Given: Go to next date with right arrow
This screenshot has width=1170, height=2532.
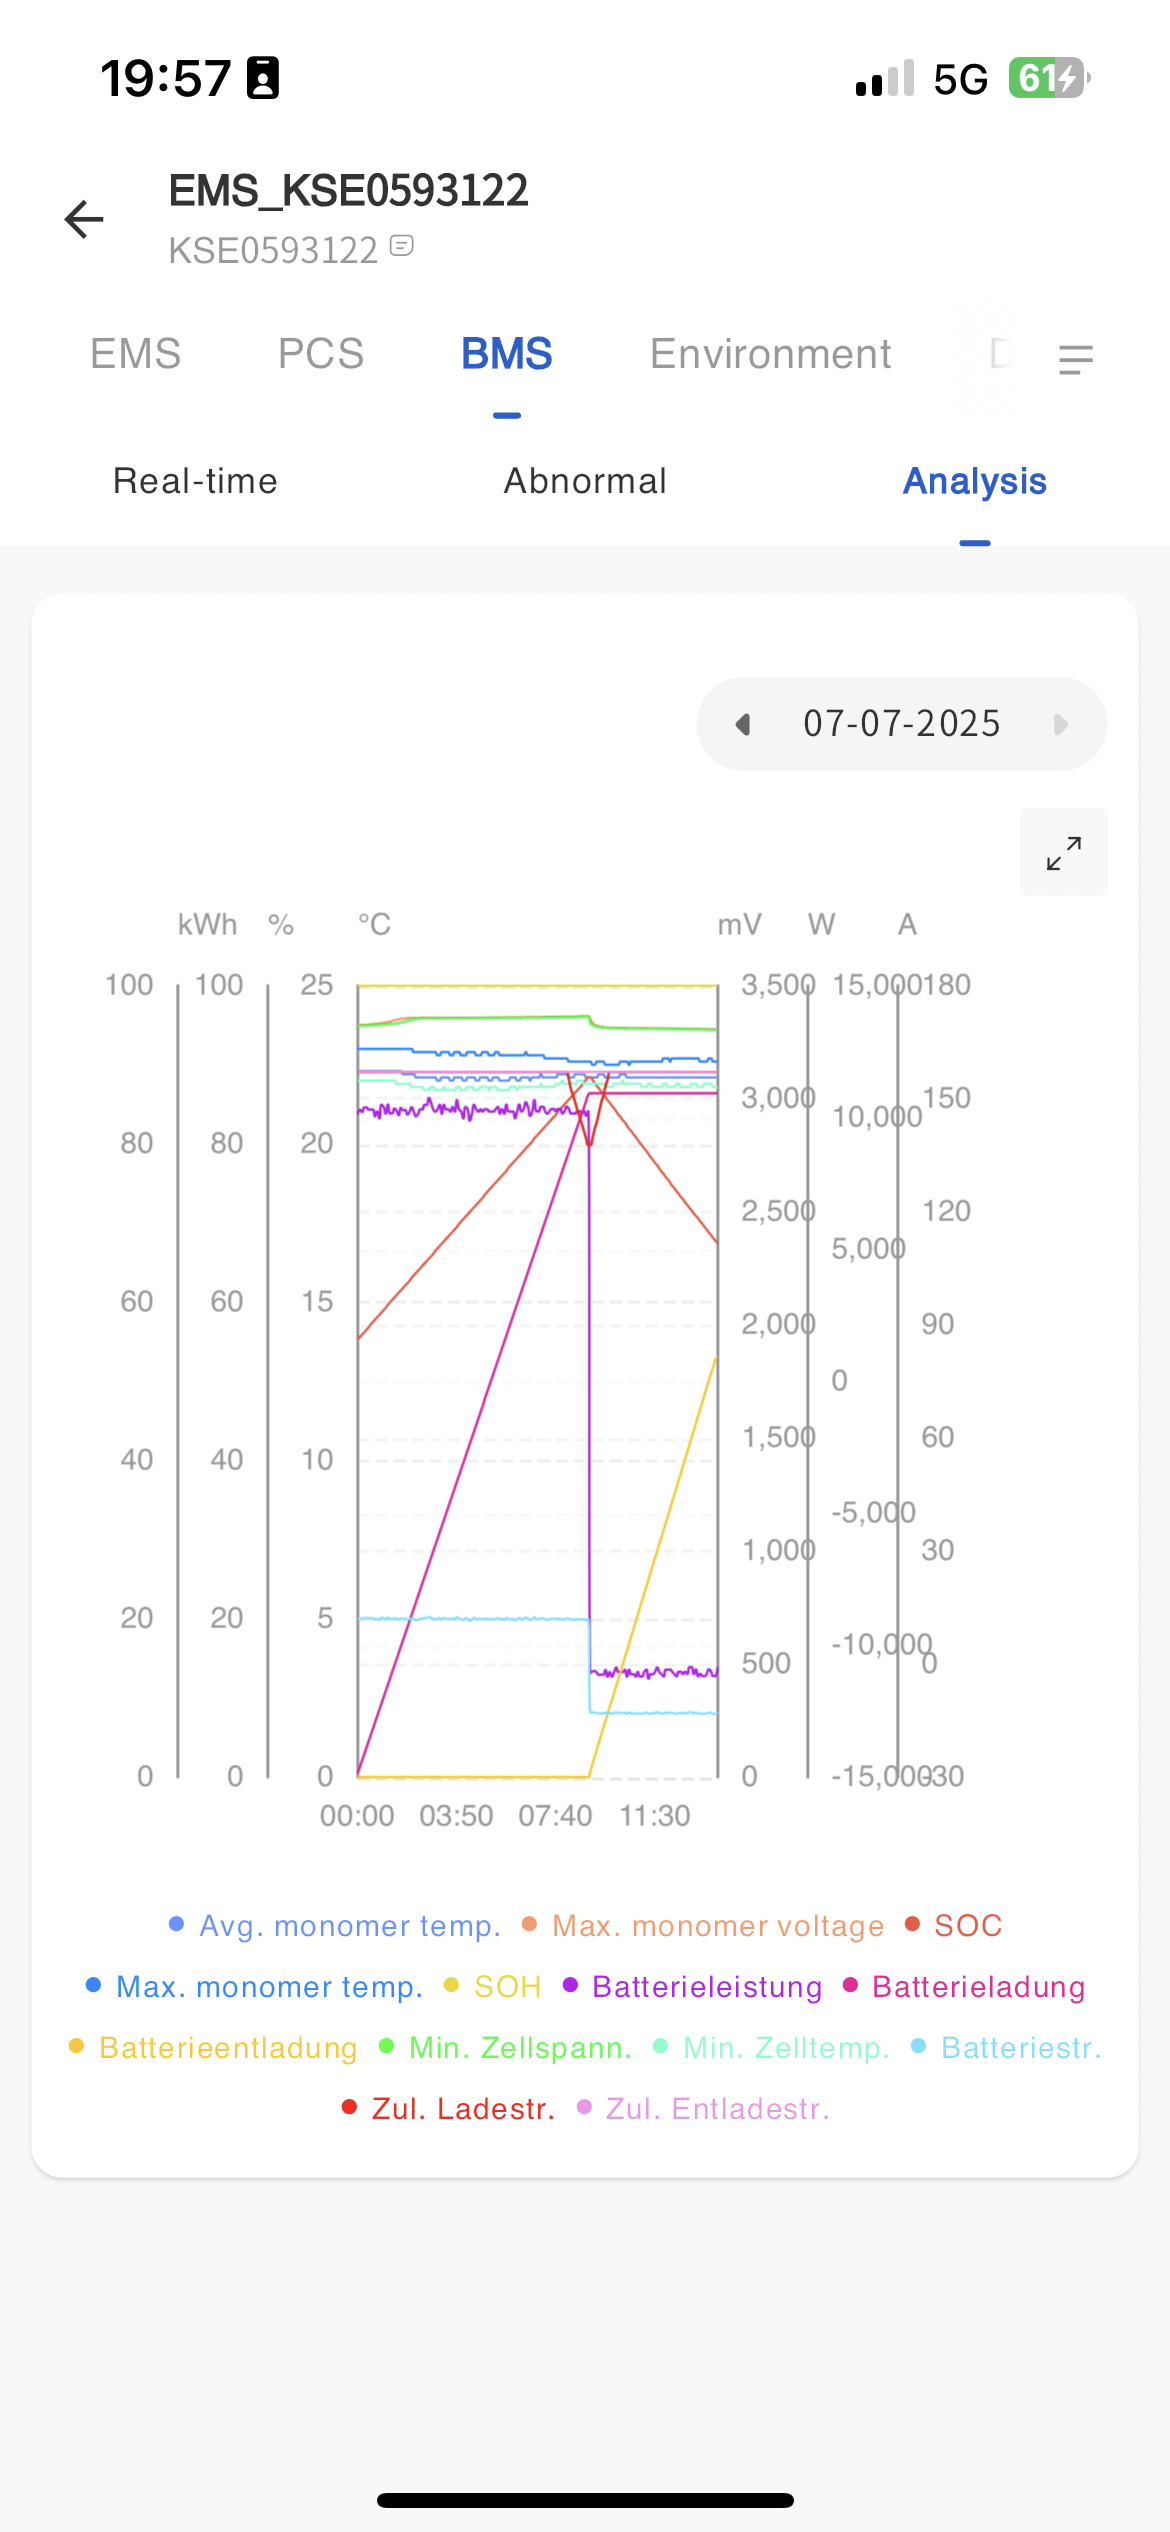Looking at the screenshot, I should pyautogui.click(x=1061, y=724).
